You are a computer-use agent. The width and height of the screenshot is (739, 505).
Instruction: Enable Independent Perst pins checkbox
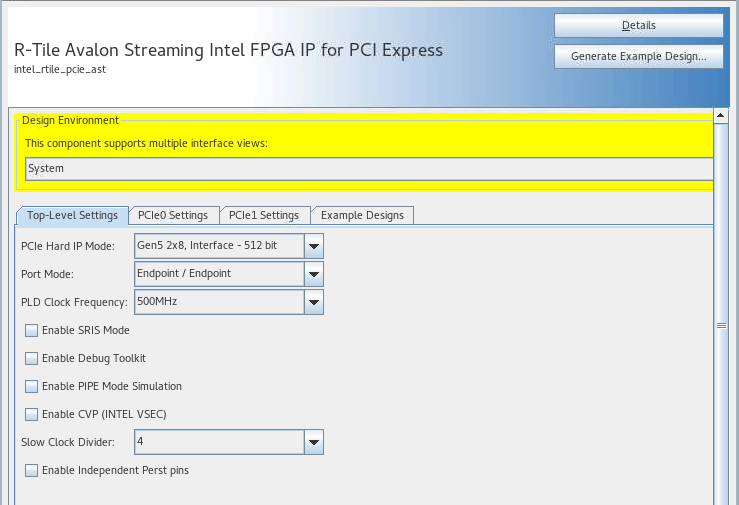32,470
